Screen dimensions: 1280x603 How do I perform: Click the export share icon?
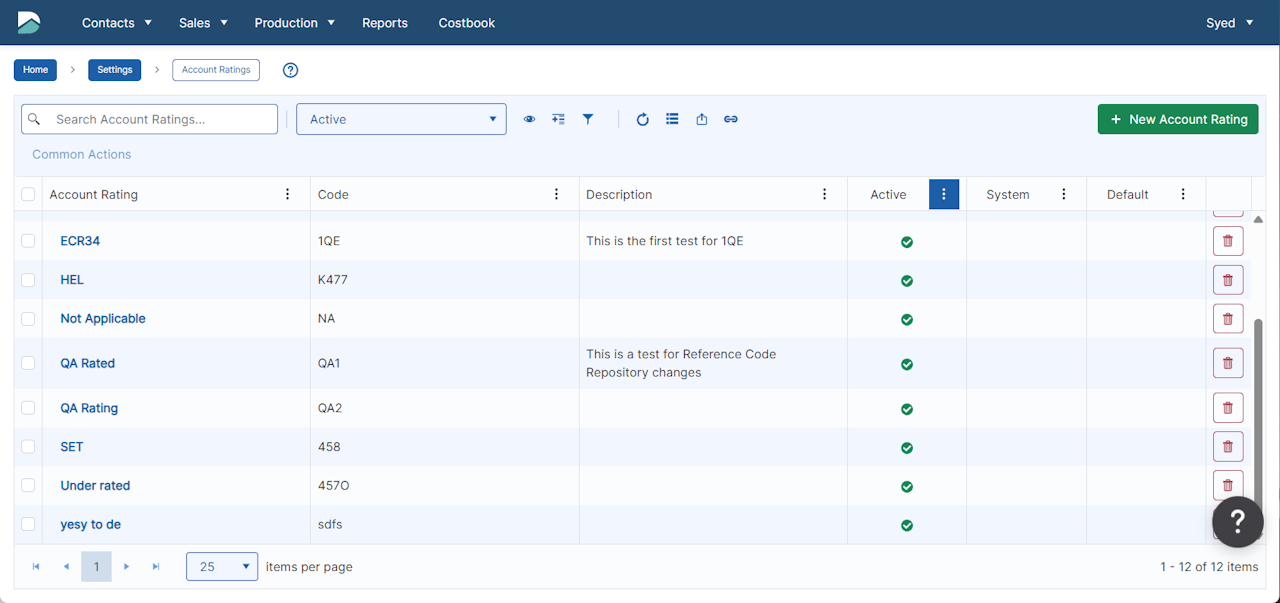[x=702, y=119]
